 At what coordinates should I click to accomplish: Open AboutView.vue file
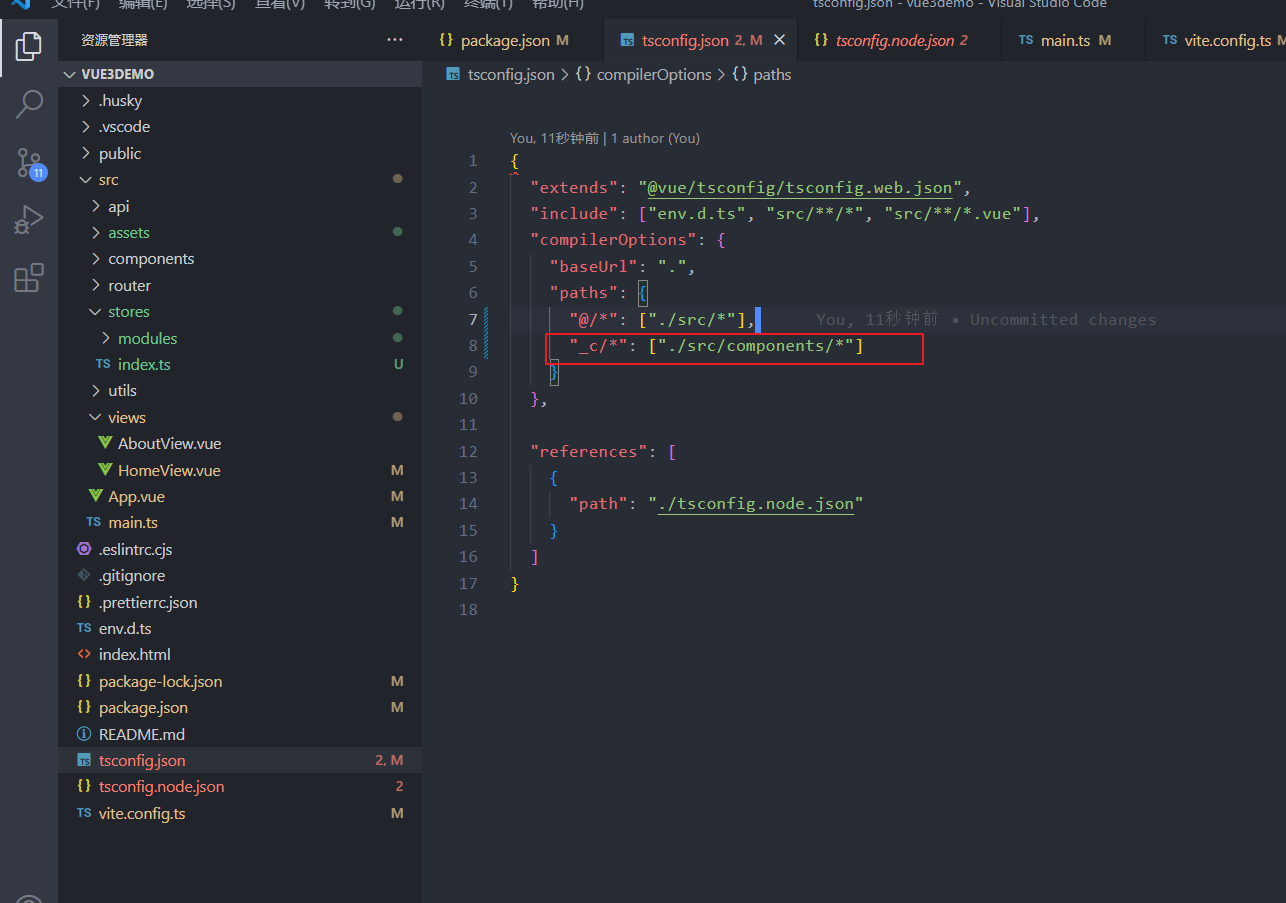pos(240,444)
